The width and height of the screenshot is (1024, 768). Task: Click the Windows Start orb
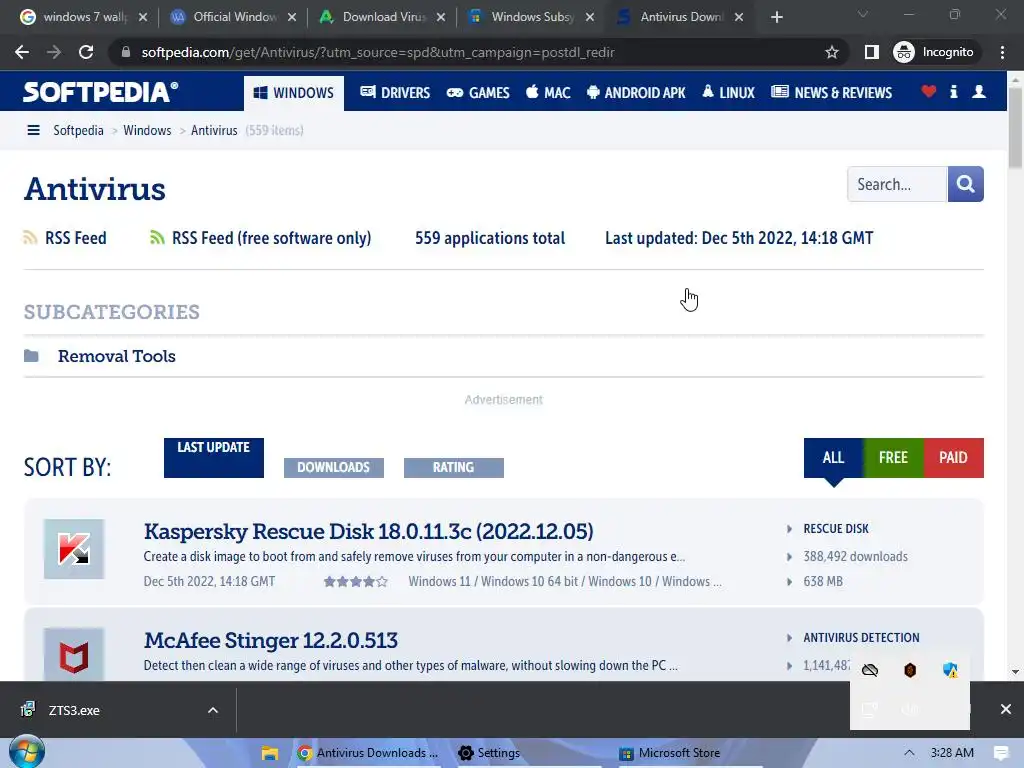27,752
